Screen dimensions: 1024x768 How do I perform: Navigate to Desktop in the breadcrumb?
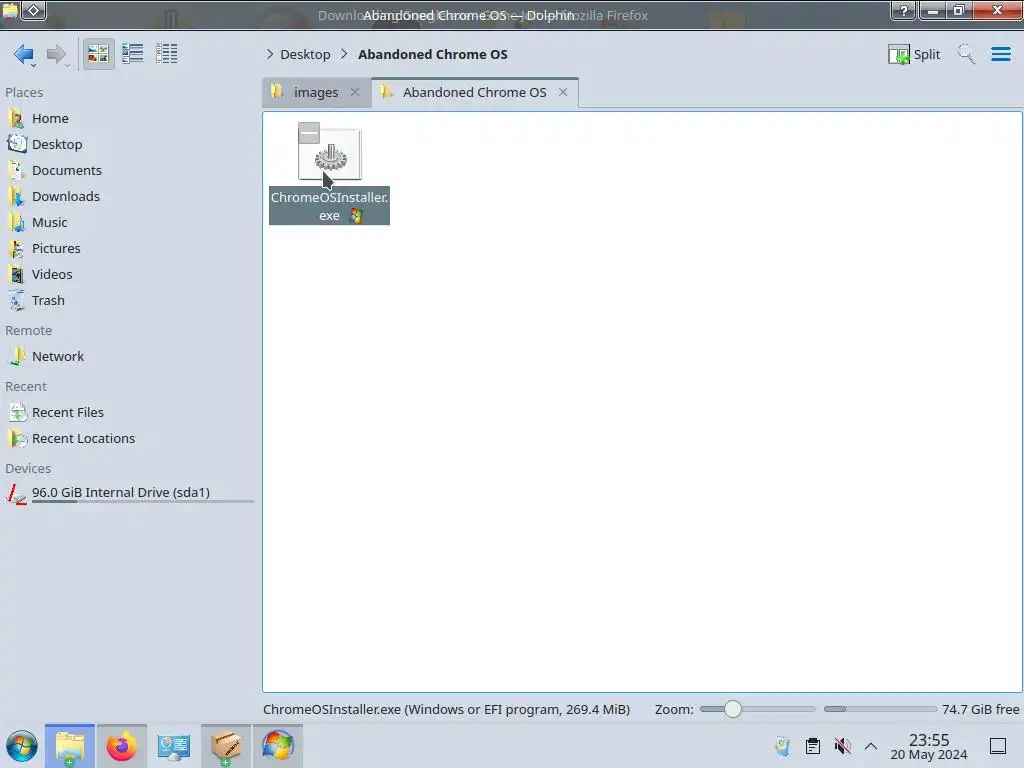305,54
